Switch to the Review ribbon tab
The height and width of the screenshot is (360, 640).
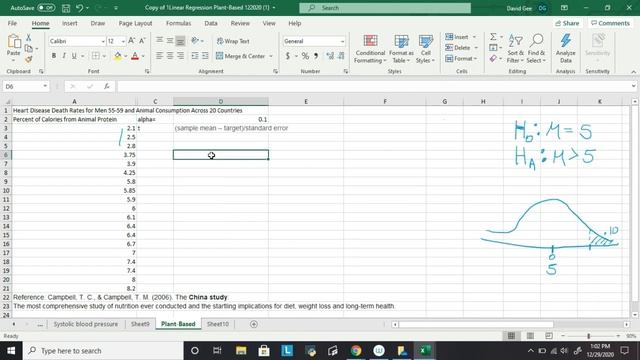coord(240,23)
